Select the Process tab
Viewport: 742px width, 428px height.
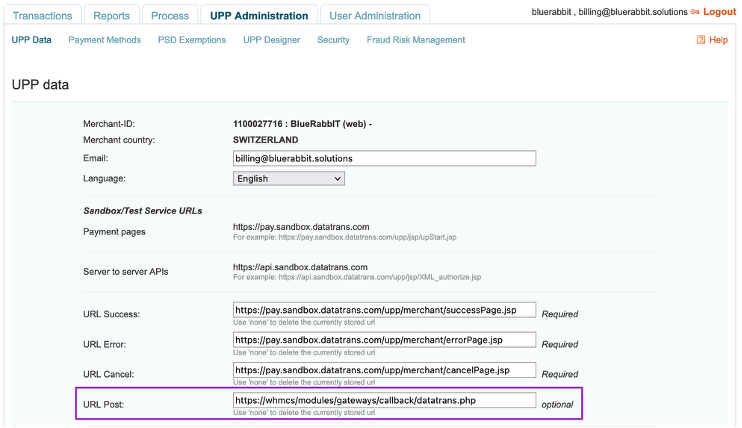tap(169, 16)
